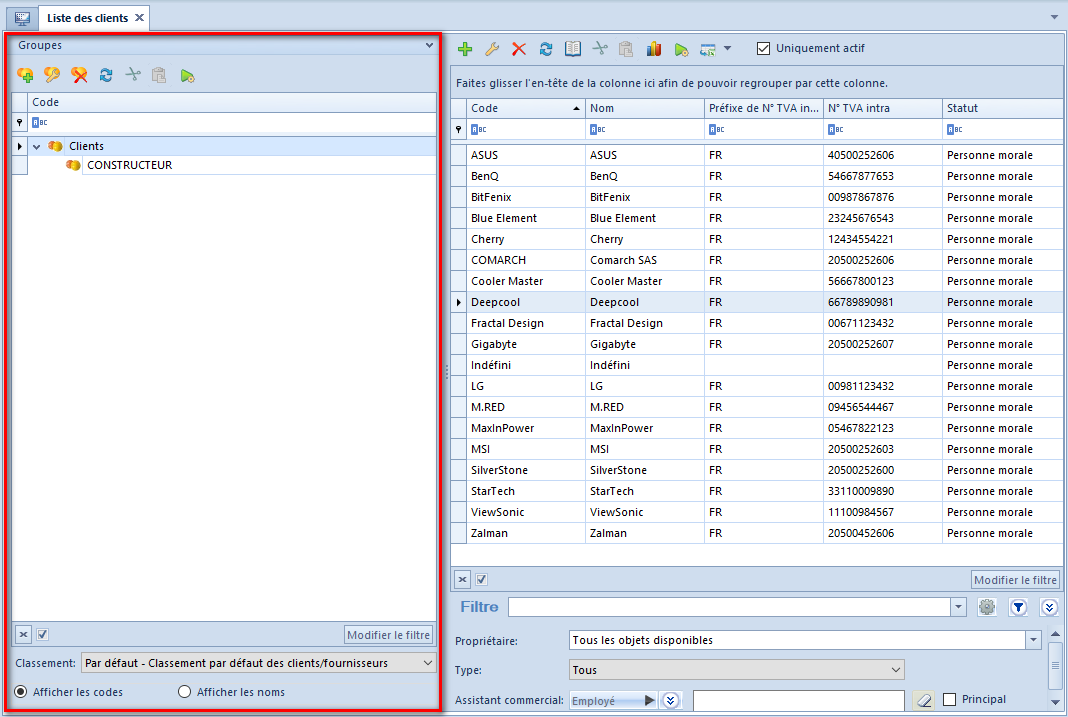Click the gear icon beside the Filtre field
The image size is (1068, 717).
[x=987, y=607]
